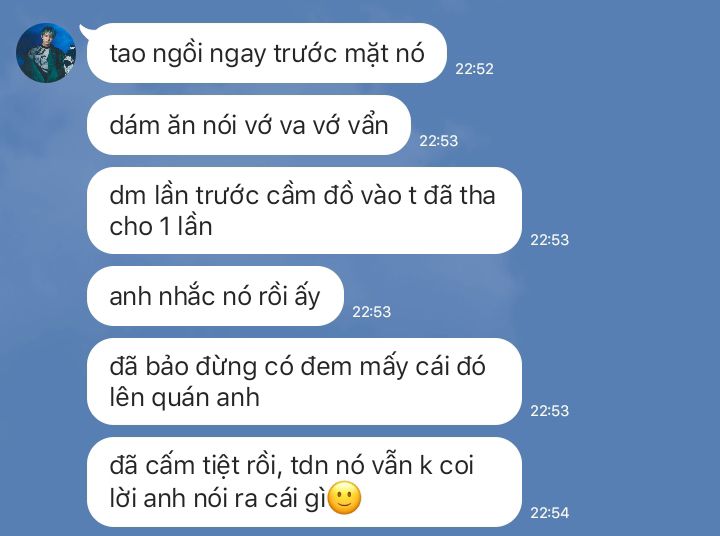
Task: Click timestamp next to "cho 1 lần" message
Action: tap(549, 240)
